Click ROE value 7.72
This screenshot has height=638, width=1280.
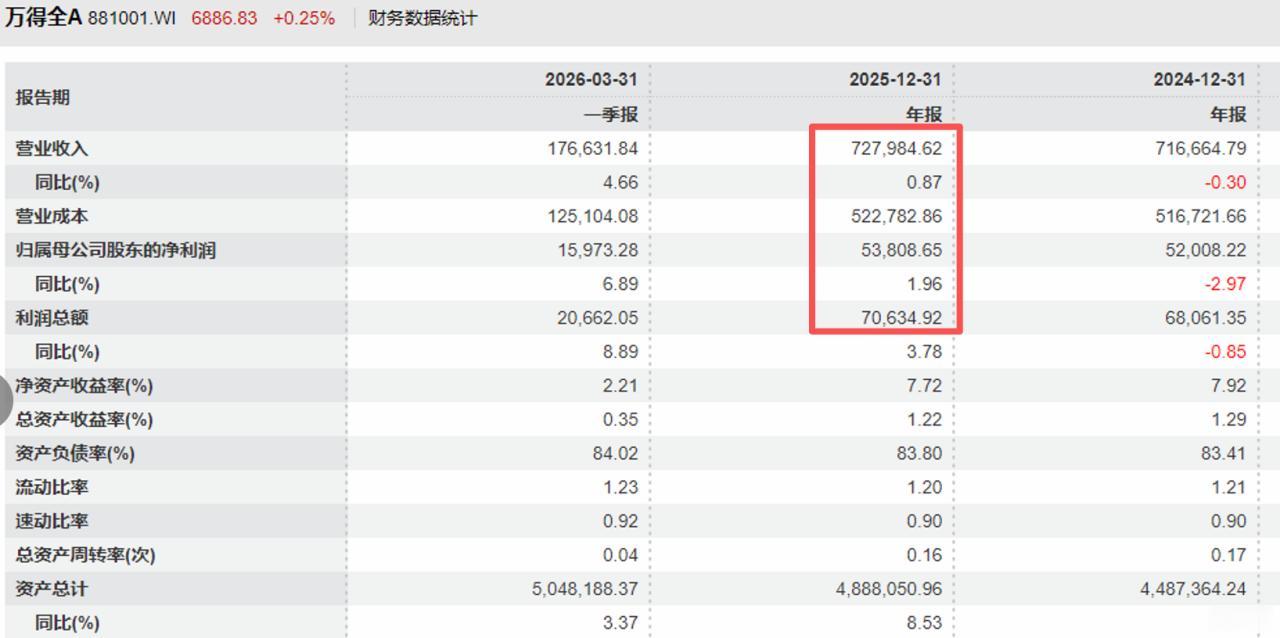coord(925,386)
